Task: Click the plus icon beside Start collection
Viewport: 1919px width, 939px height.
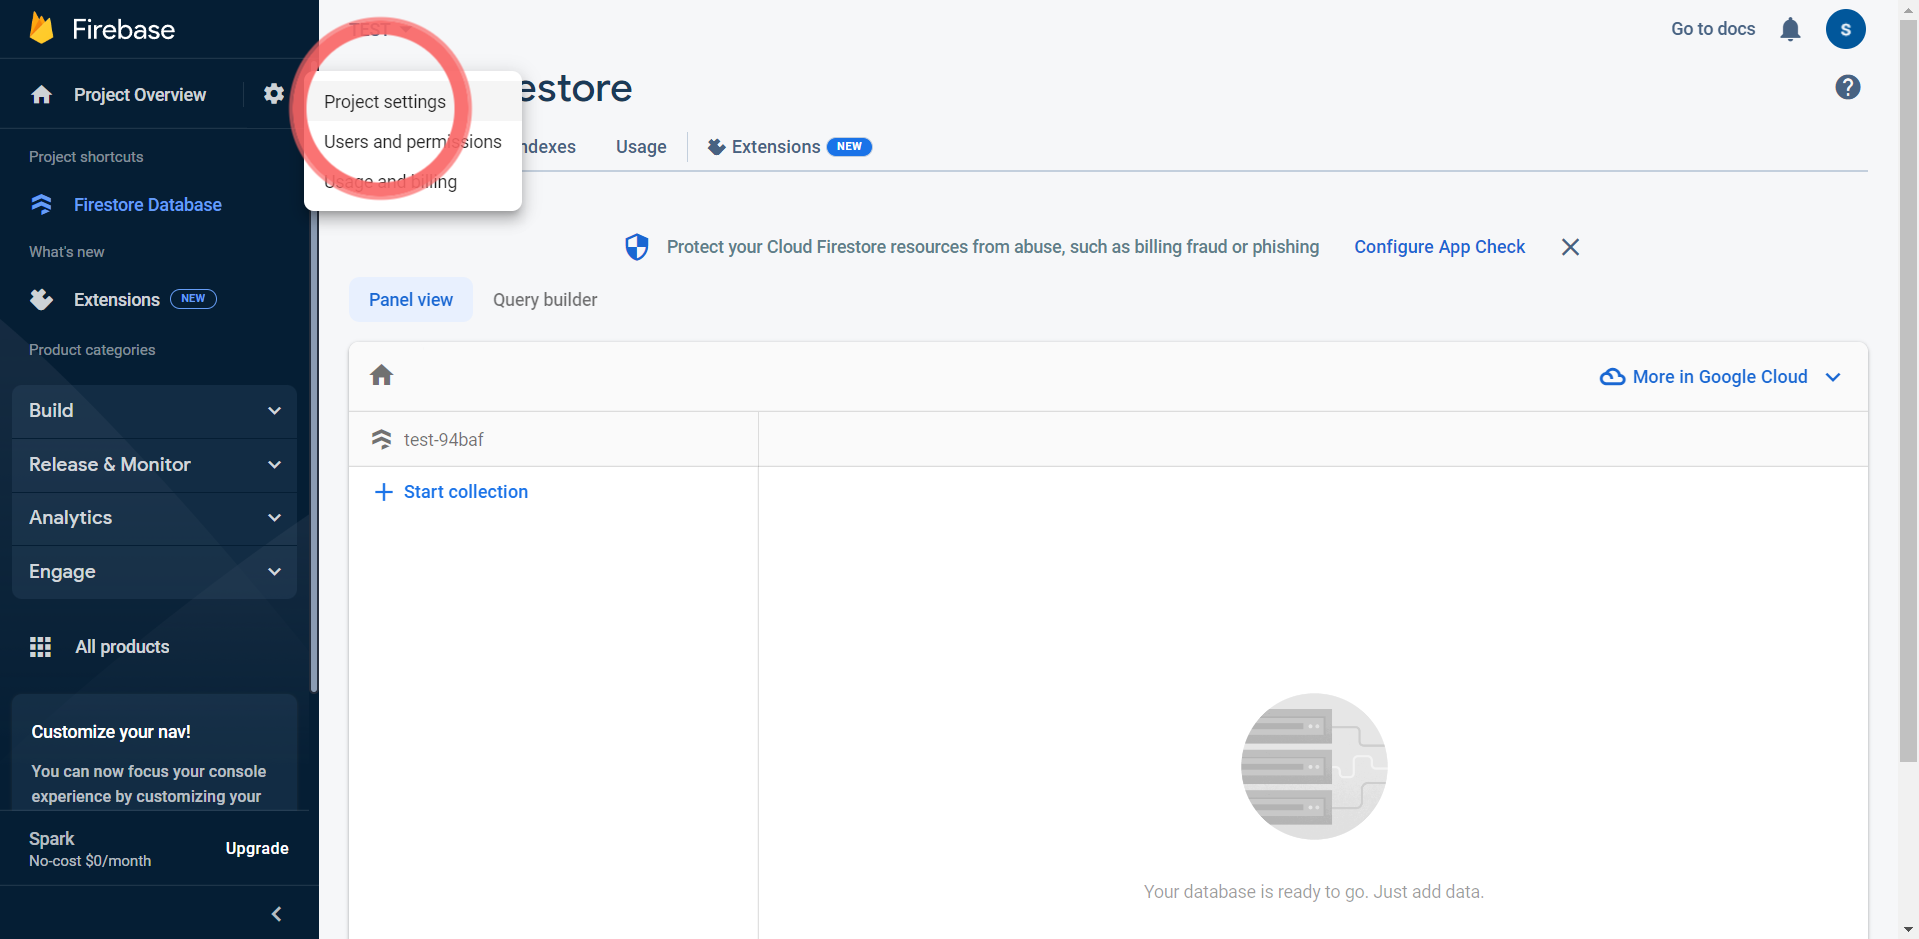Action: pyautogui.click(x=383, y=492)
